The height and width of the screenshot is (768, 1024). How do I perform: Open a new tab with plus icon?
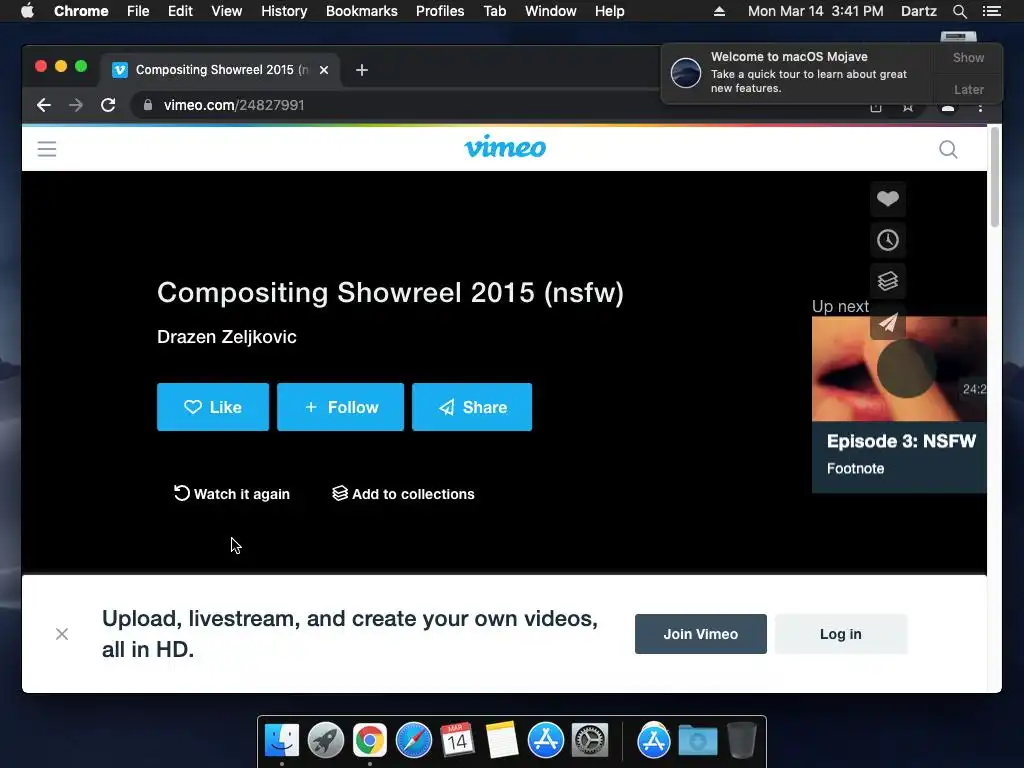pyautogui.click(x=362, y=70)
